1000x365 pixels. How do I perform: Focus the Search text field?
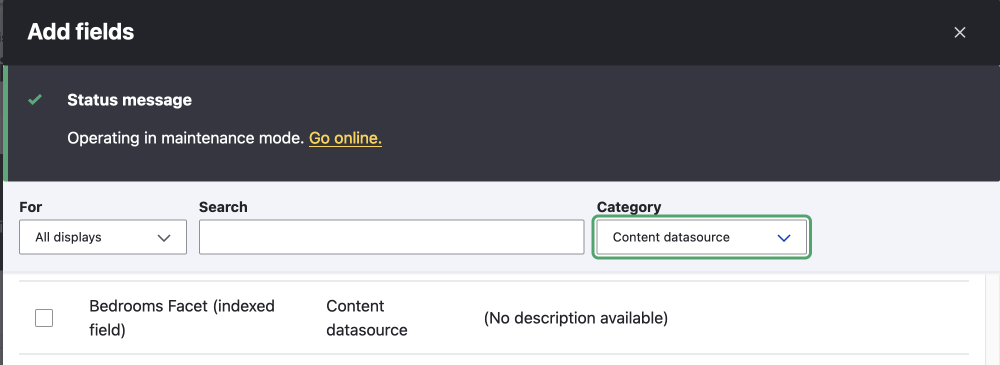[x=392, y=237]
